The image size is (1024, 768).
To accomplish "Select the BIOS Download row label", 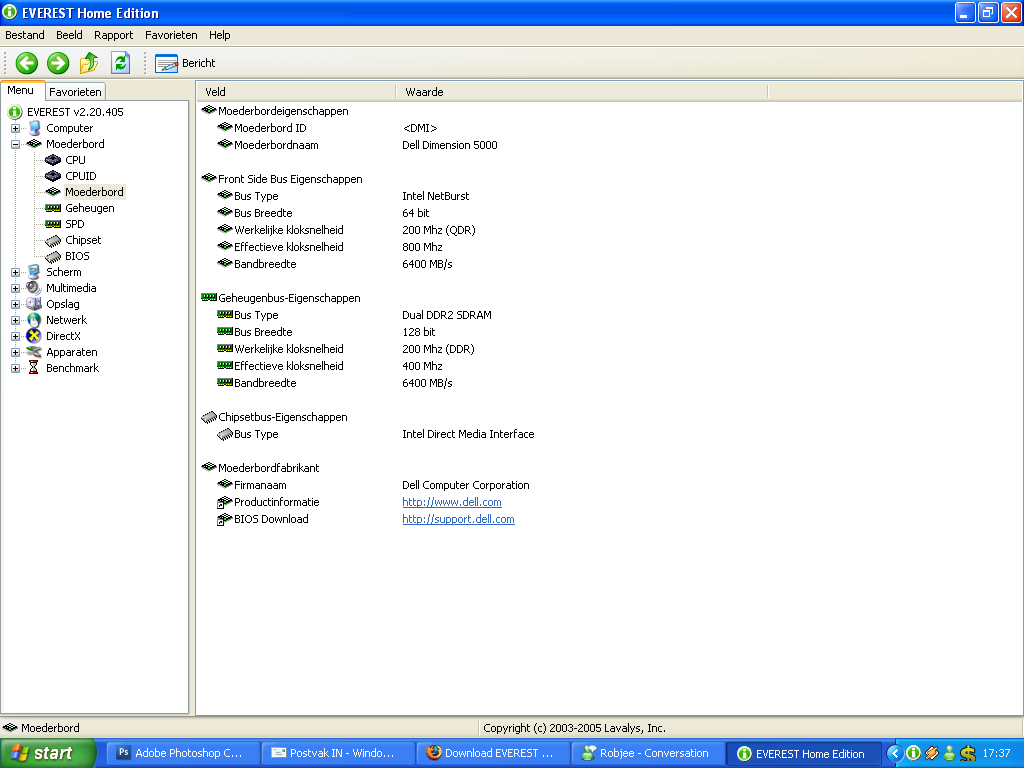I will pos(271,519).
